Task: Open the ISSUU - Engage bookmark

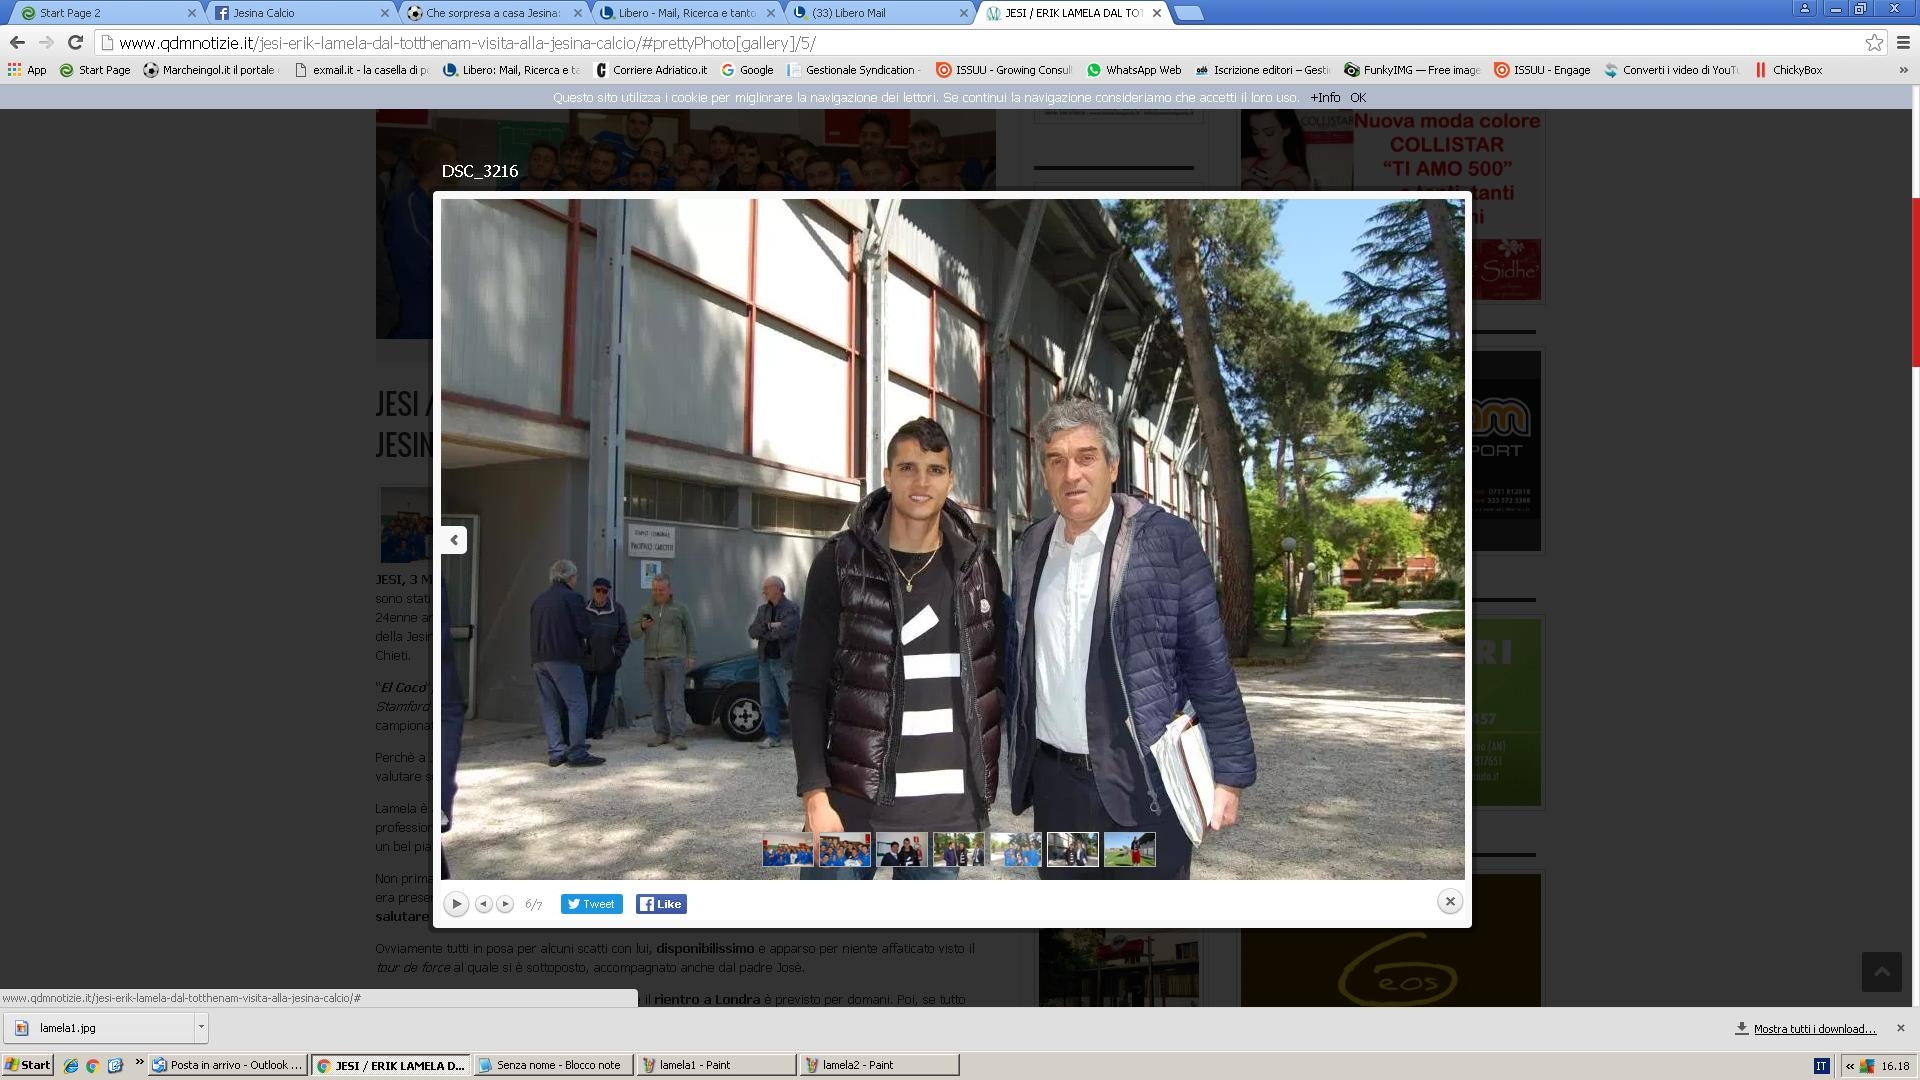Action: click(1542, 70)
